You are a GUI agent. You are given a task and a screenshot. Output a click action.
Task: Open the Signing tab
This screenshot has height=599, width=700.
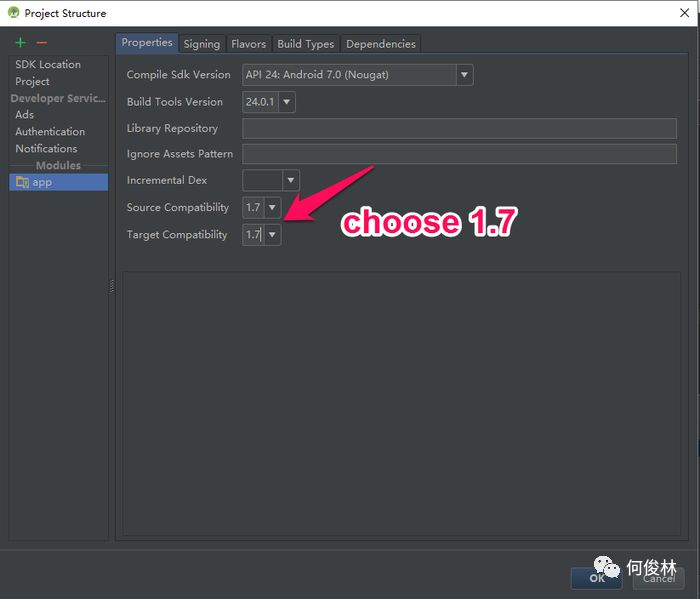coord(202,44)
